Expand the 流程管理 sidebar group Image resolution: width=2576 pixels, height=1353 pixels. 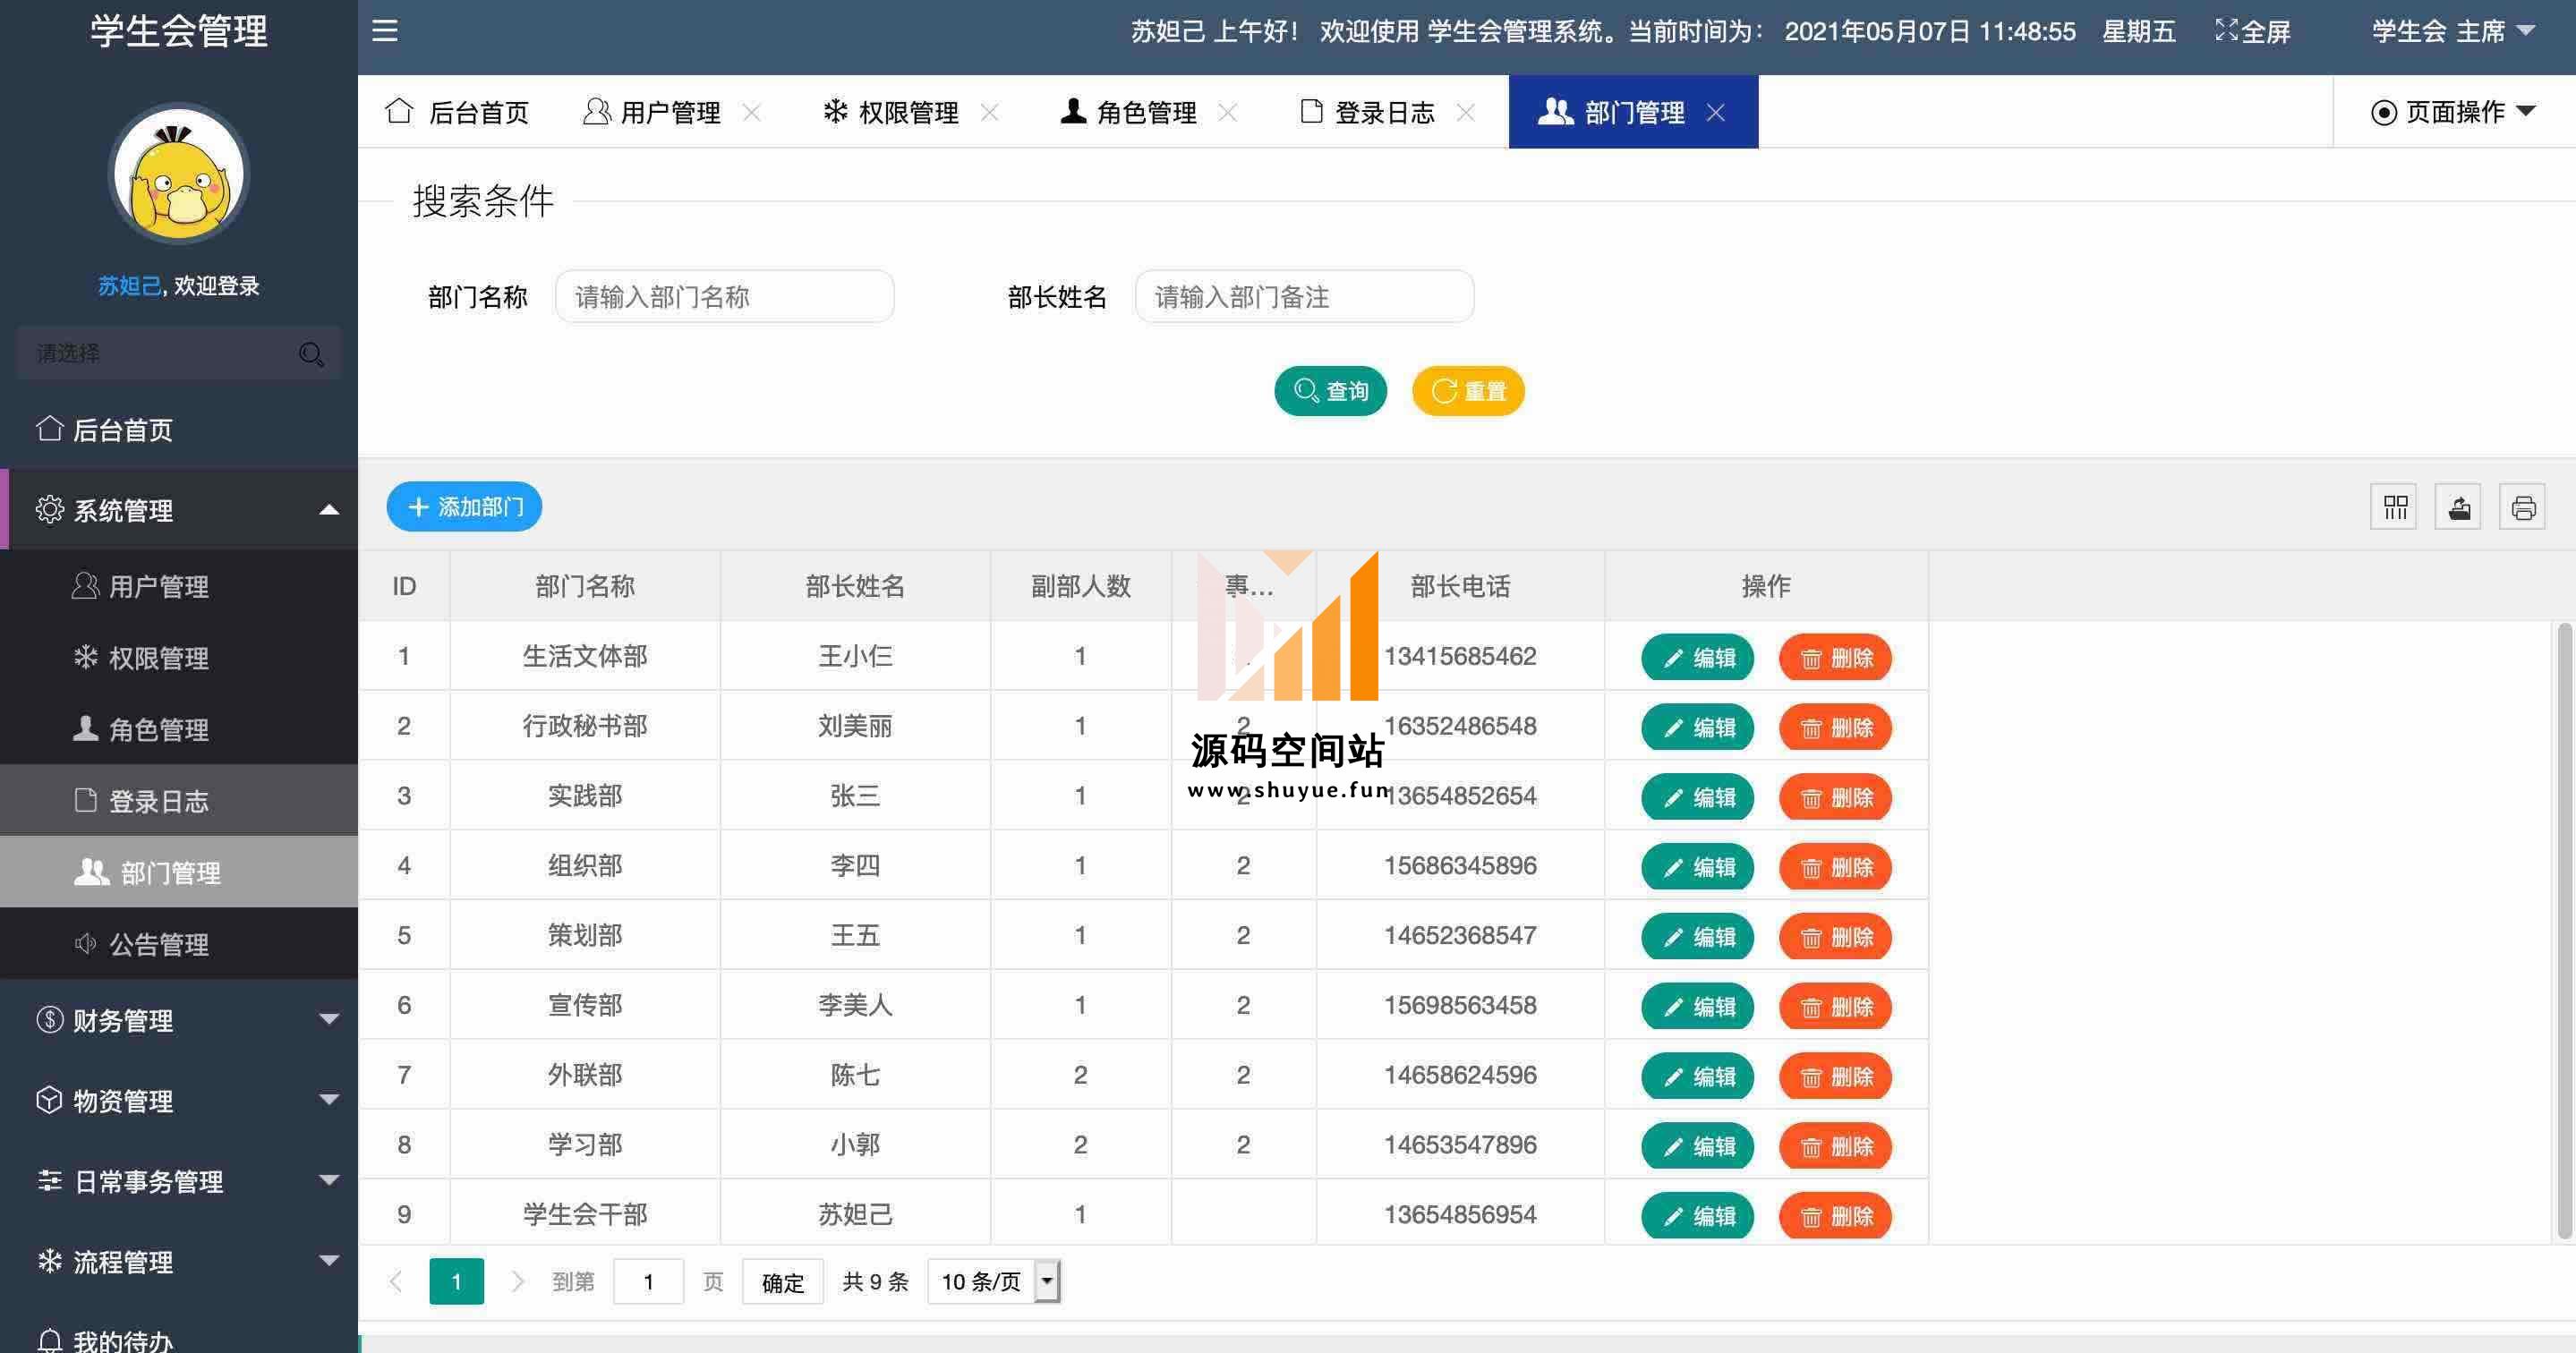click(179, 1261)
